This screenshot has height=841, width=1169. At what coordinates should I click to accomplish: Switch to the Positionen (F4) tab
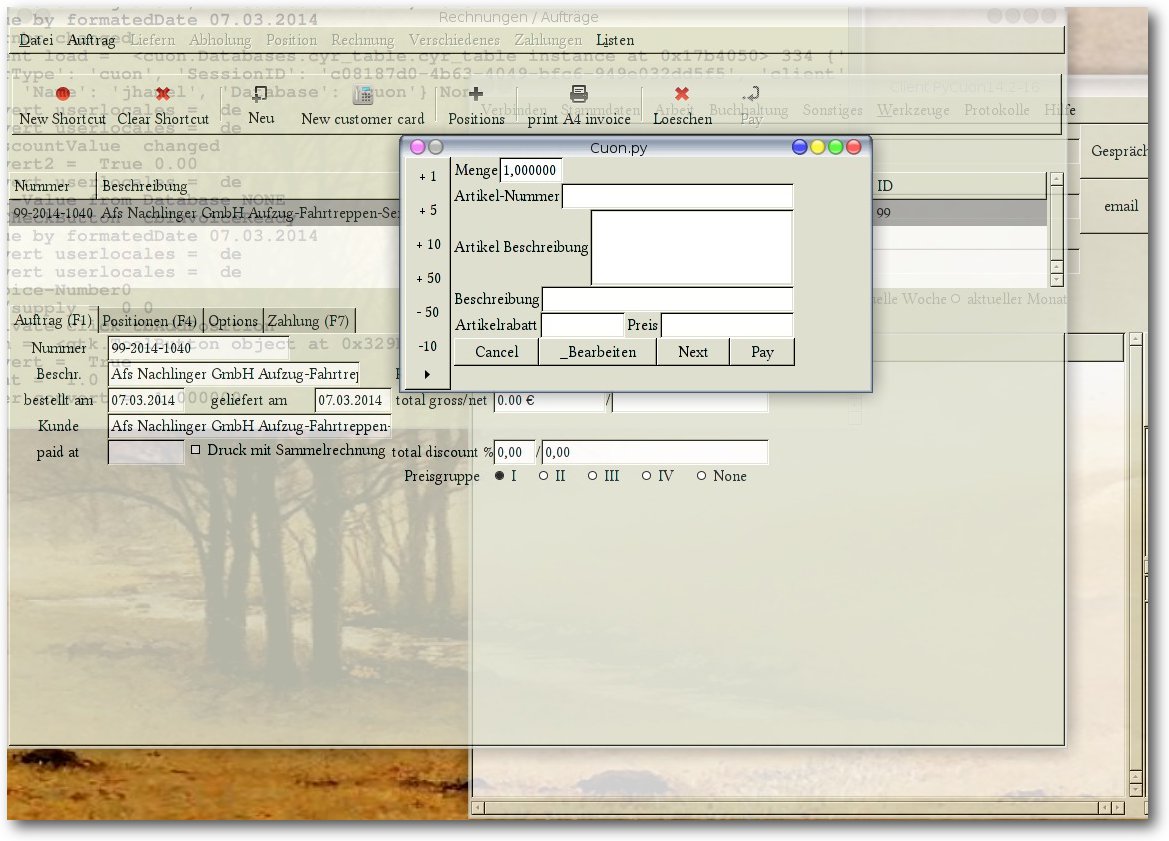pyautogui.click(x=149, y=321)
